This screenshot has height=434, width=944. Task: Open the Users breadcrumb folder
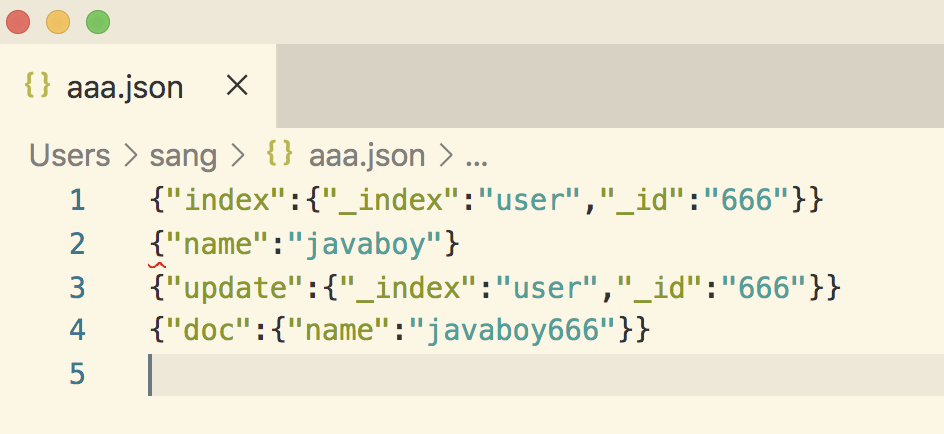pos(69,155)
